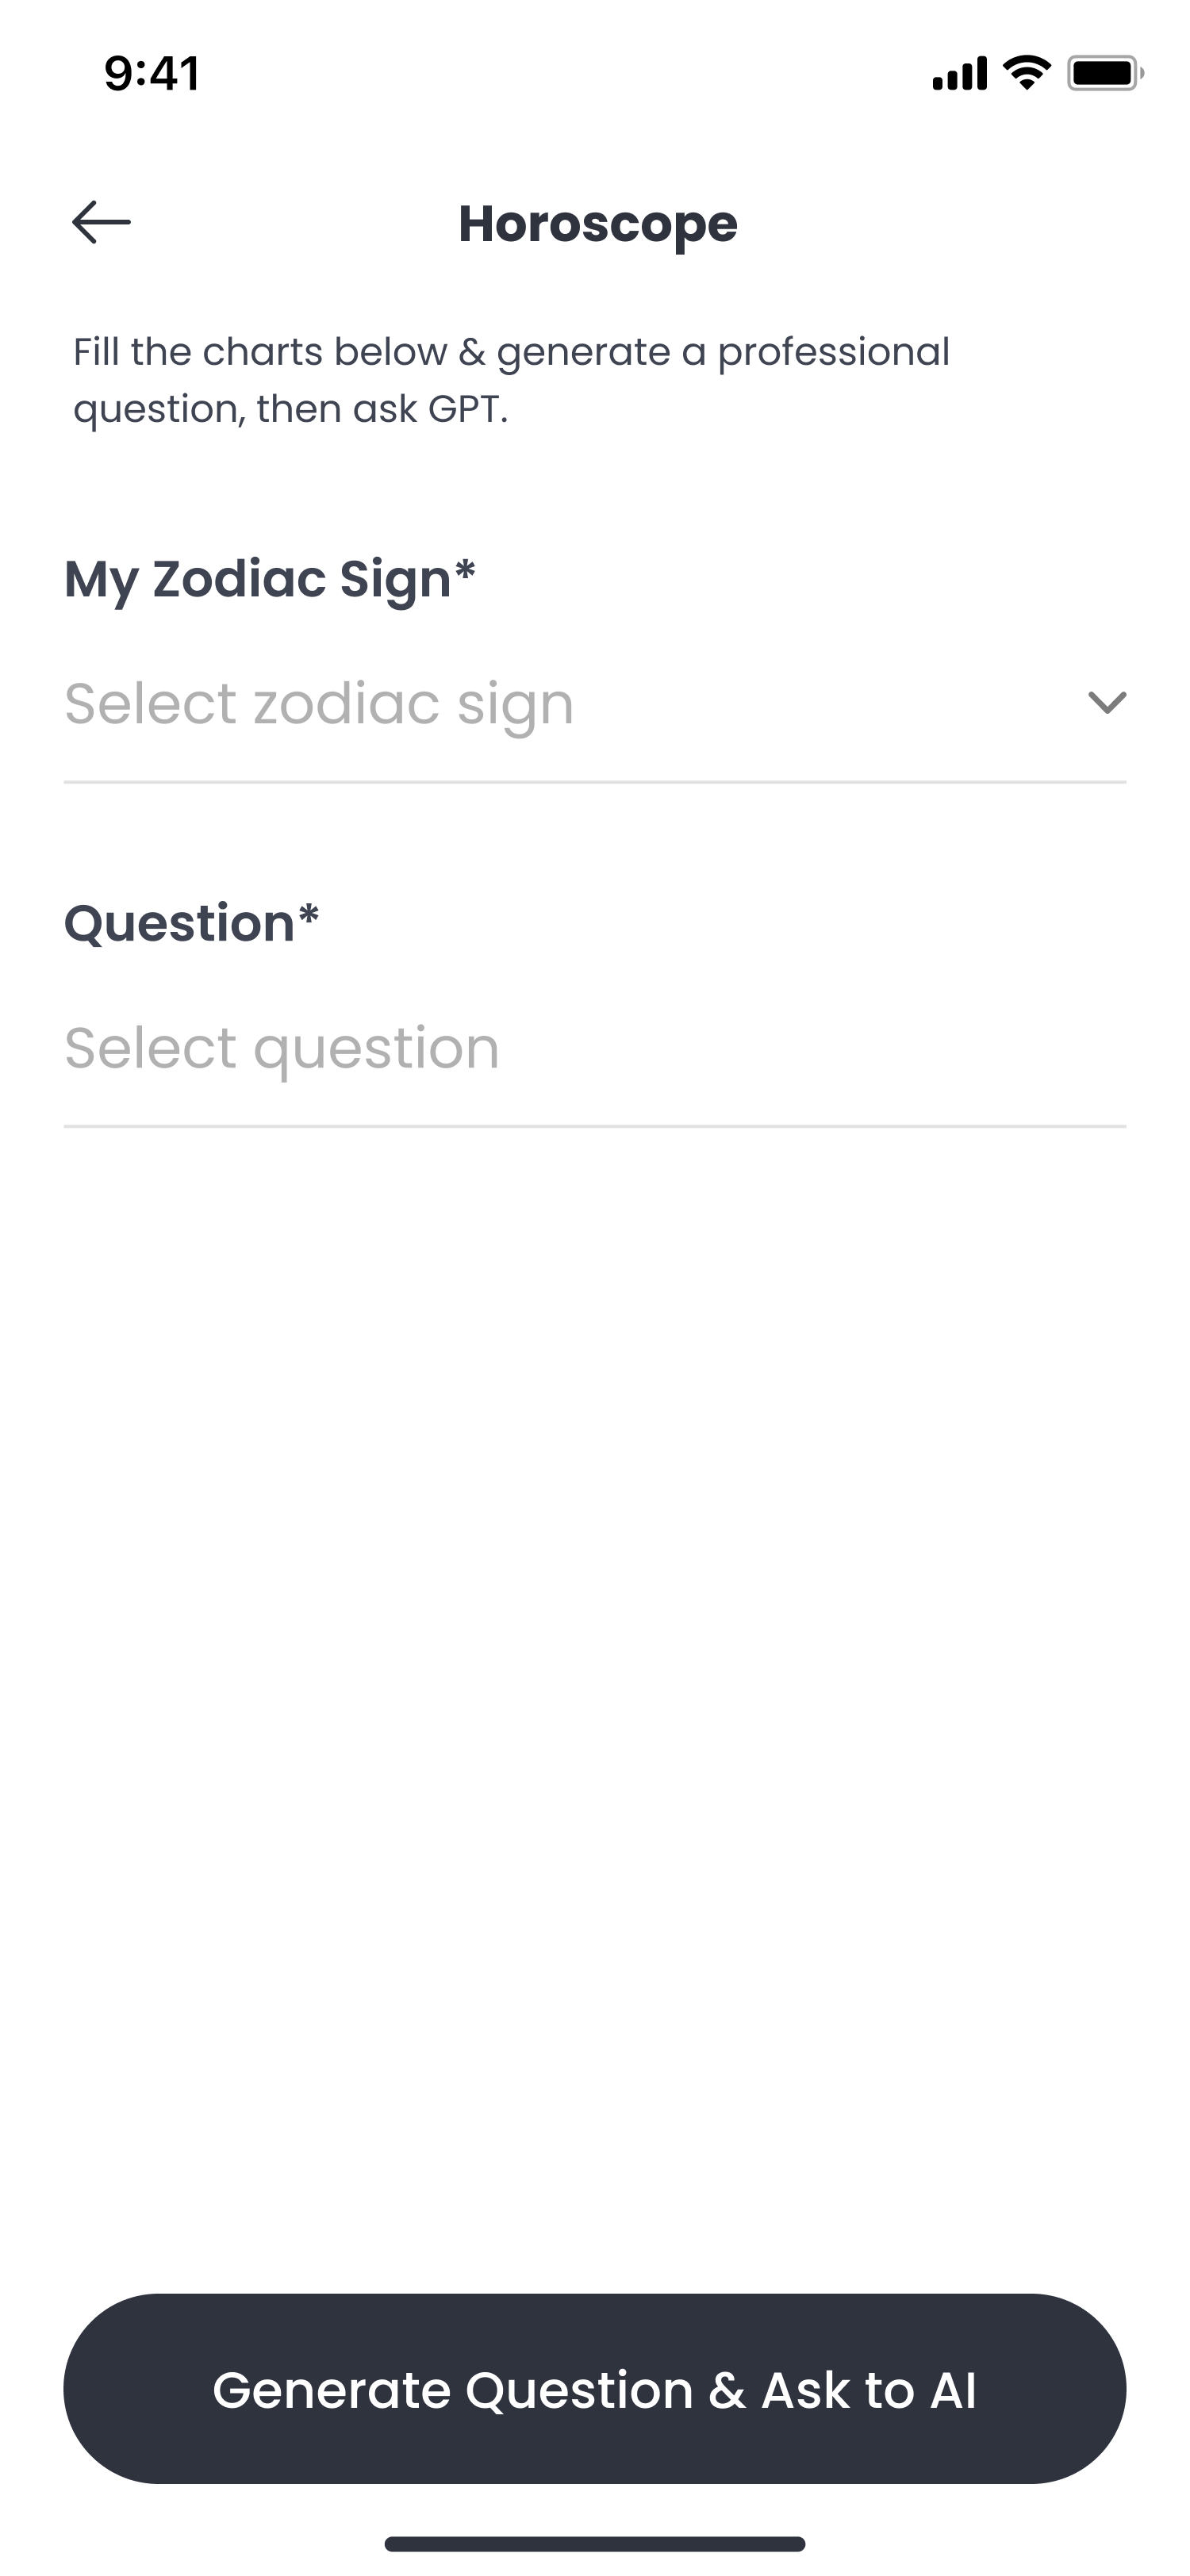
Task: Tap the home indicator bar
Action: click(595, 2543)
